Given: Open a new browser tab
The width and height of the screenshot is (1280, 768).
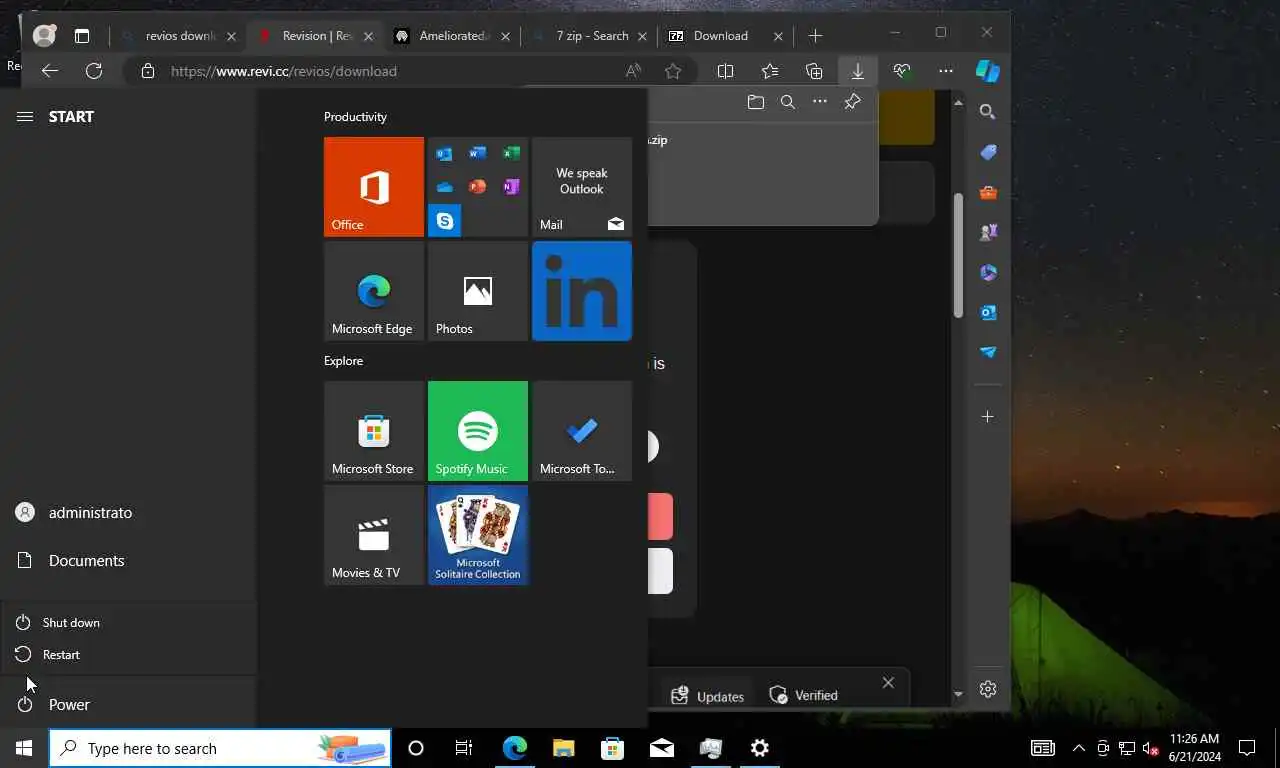Looking at the screenshot, I should (x=815, y=36).
